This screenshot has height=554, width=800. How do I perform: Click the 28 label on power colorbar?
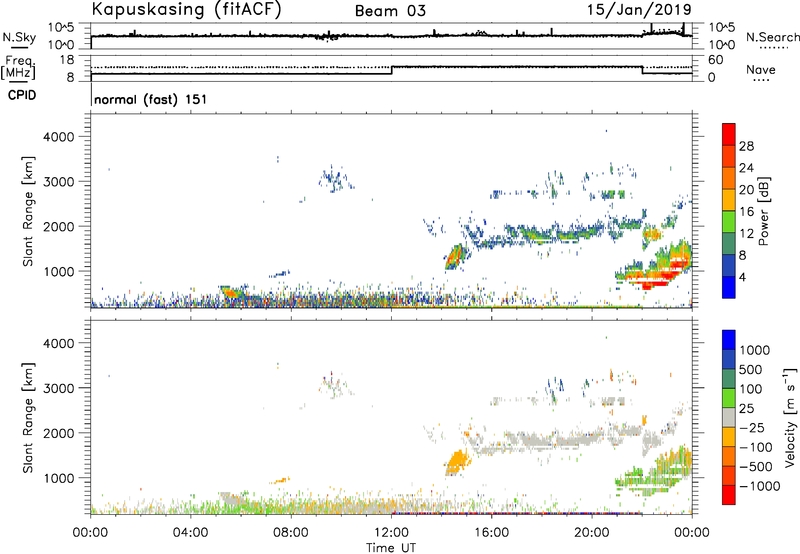tap(746, 146)
